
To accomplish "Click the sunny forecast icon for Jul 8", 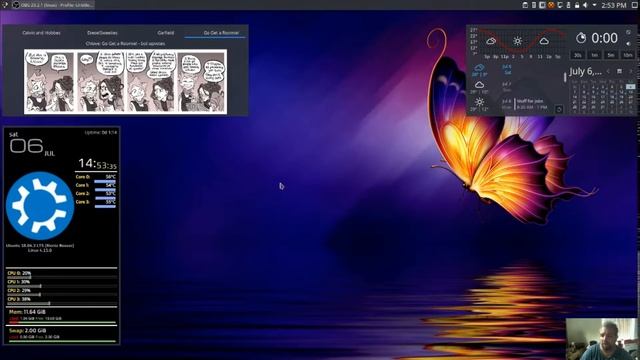I will point(479,102).
